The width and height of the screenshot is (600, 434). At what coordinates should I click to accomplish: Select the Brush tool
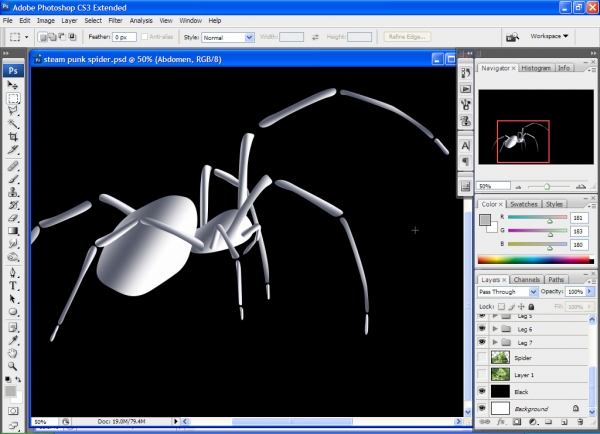pyautogui.click(x=13, y=179)
